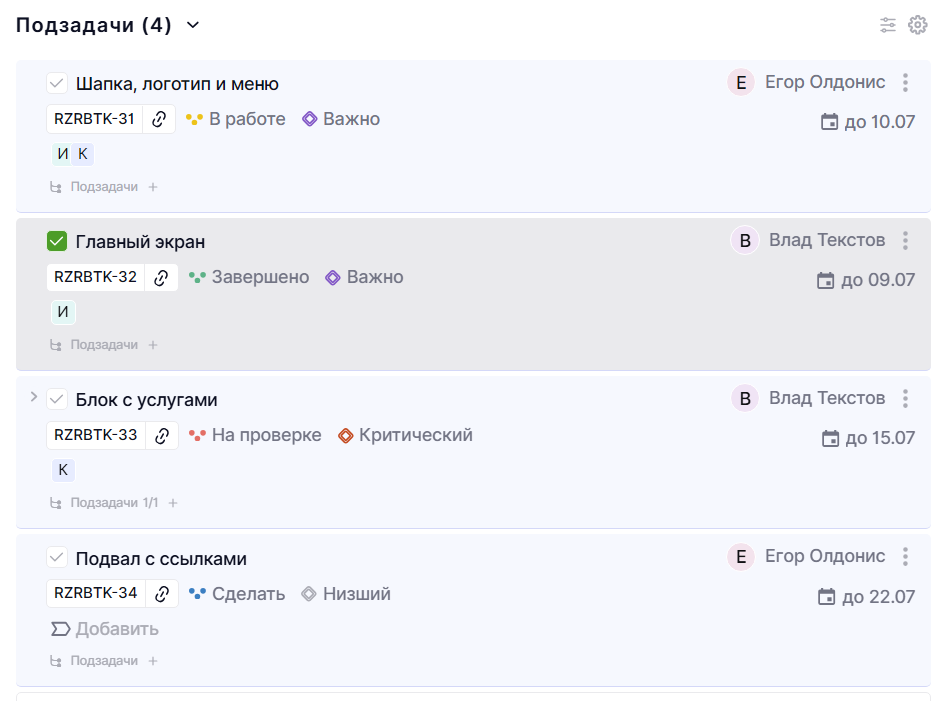Expand Блок с услугами subtask tree
The height and width of the screenshot is (701, 951).
(x=34, y=397)
